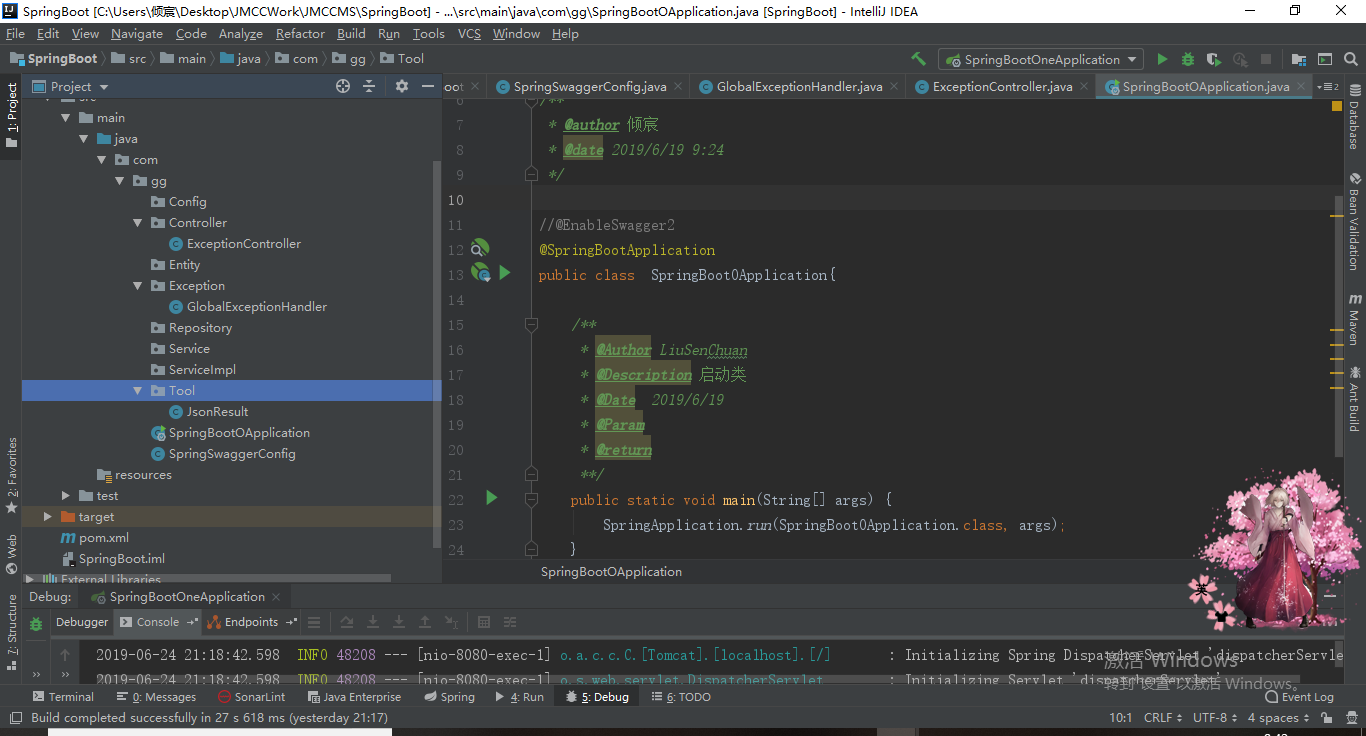Open the SpringBootOneApplication configurations dropdown
Screen dimensions: 1366x736
tap(1040, 58)
